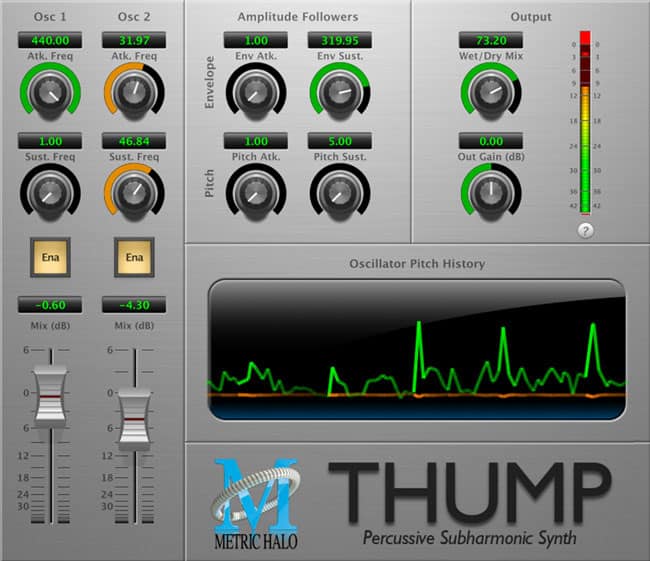Click the Osc 1 Atk. Freq knob

tap(50, 92)
